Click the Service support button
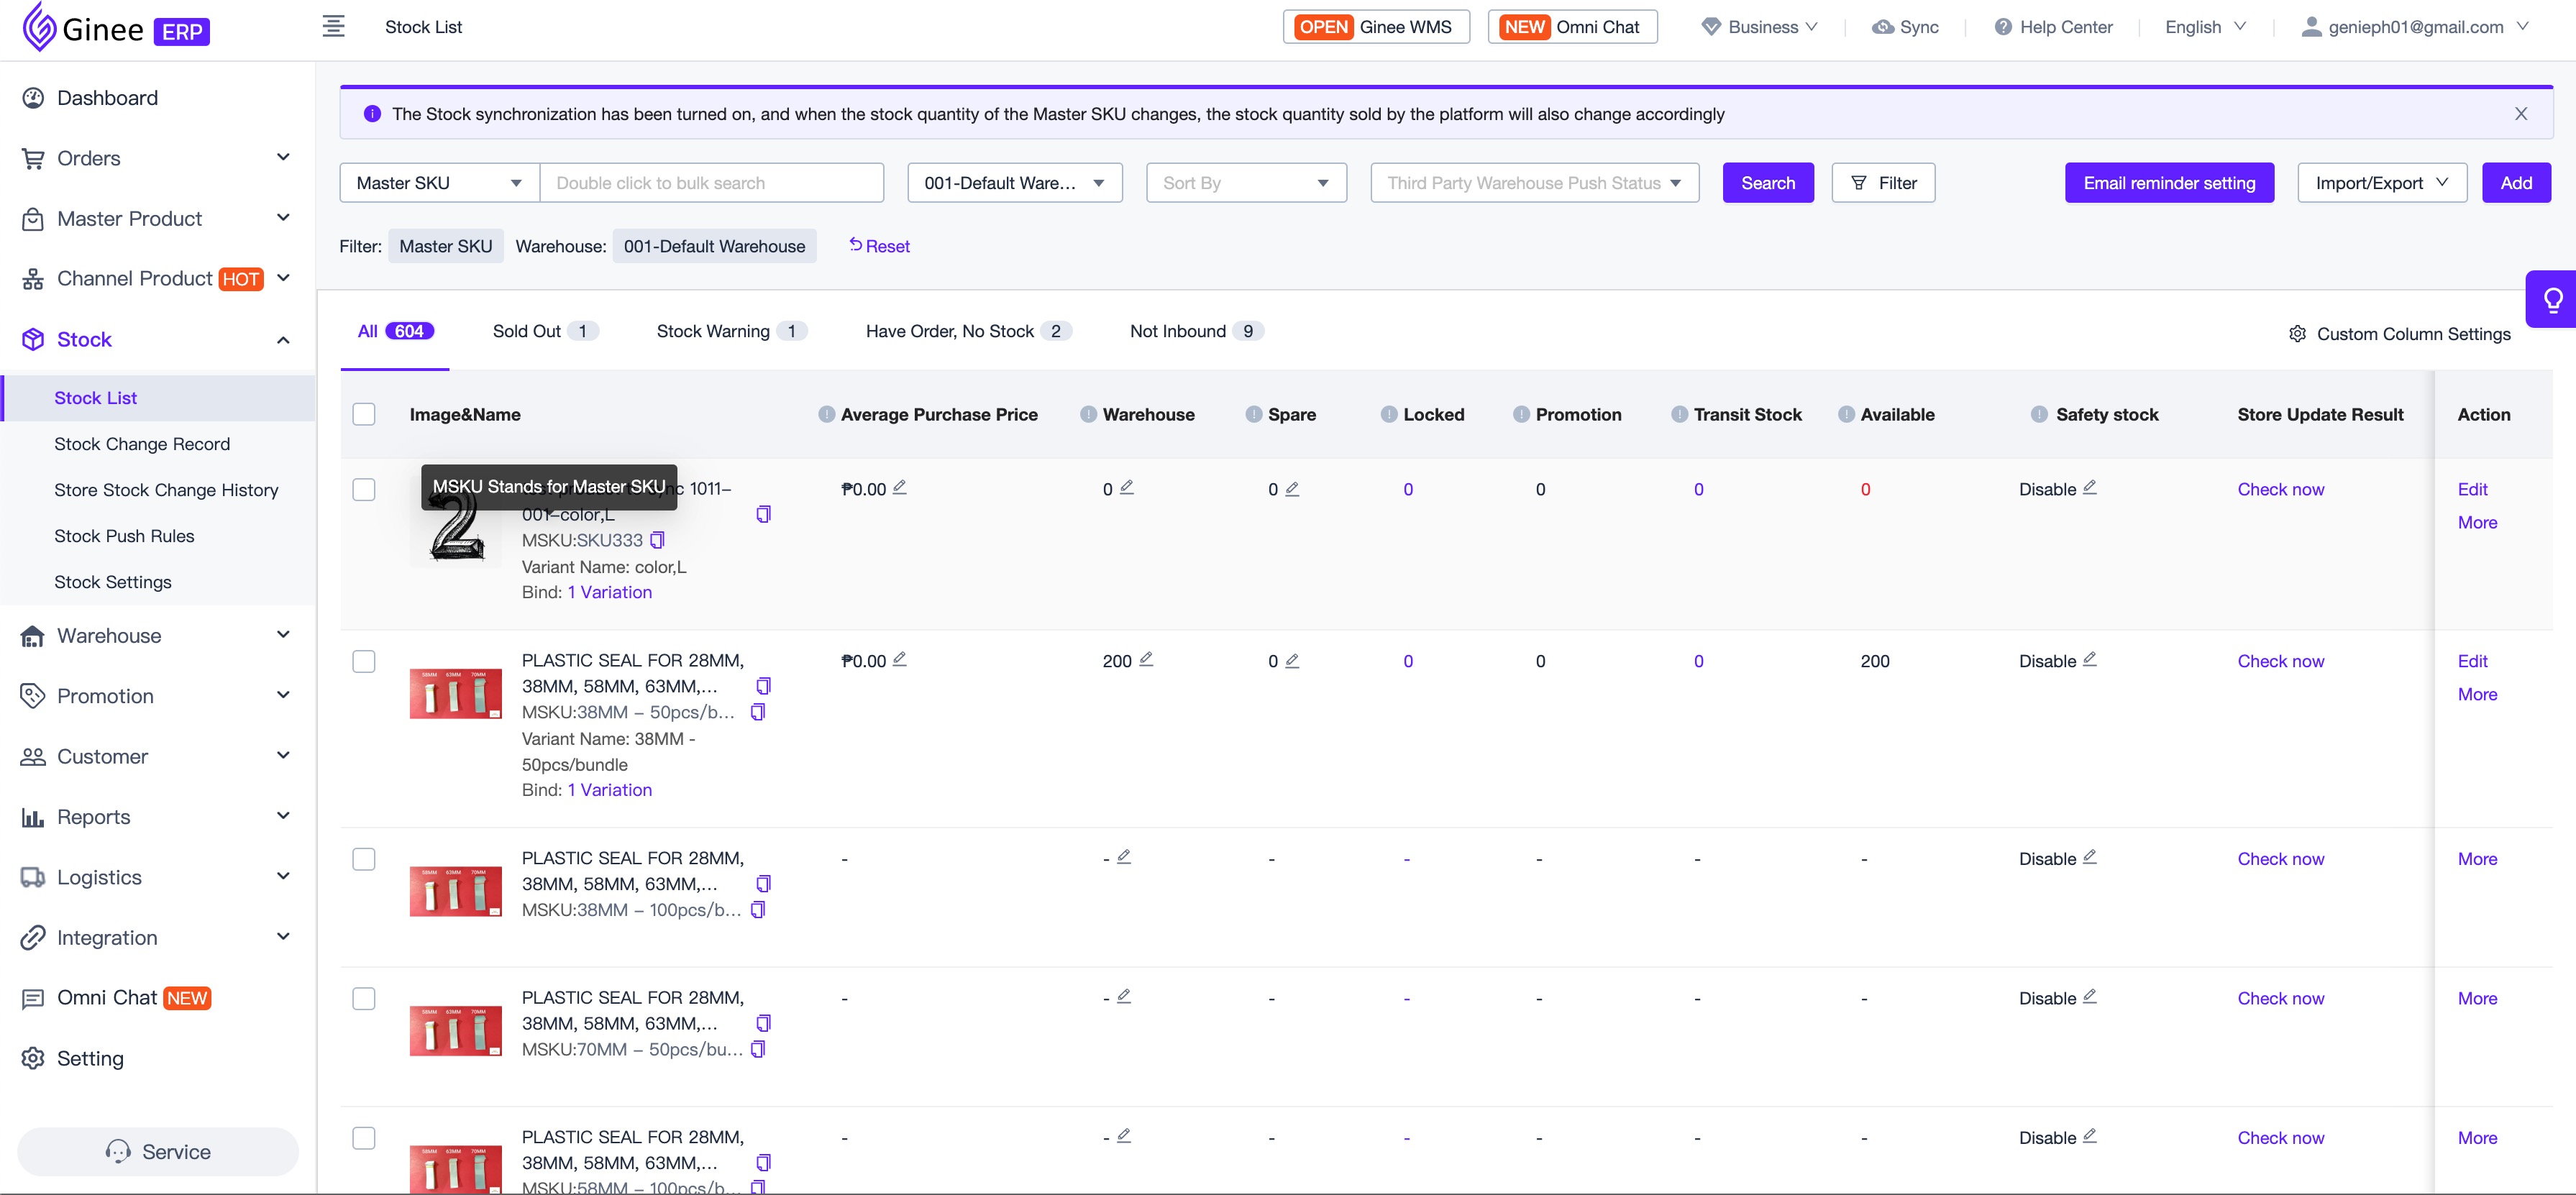This screenshot has width=2576, height=1195. click(158, 1152)
